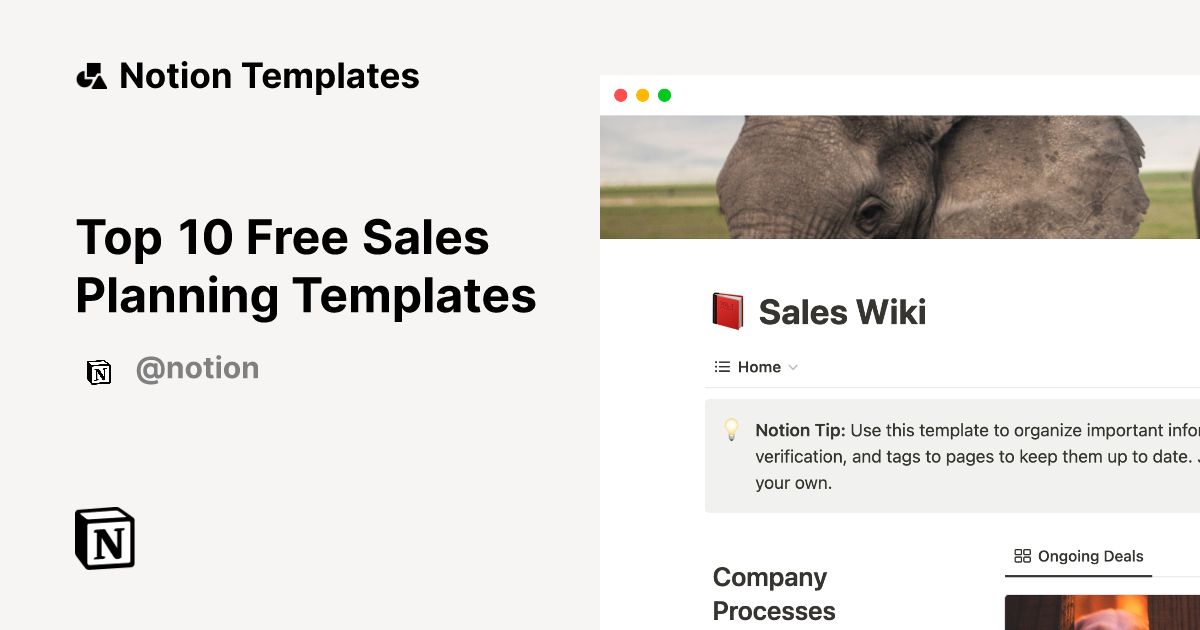Click the red traffic-light circle on the window
The height and width of the screenshot is (630, 1200).
tap(621, 94)
